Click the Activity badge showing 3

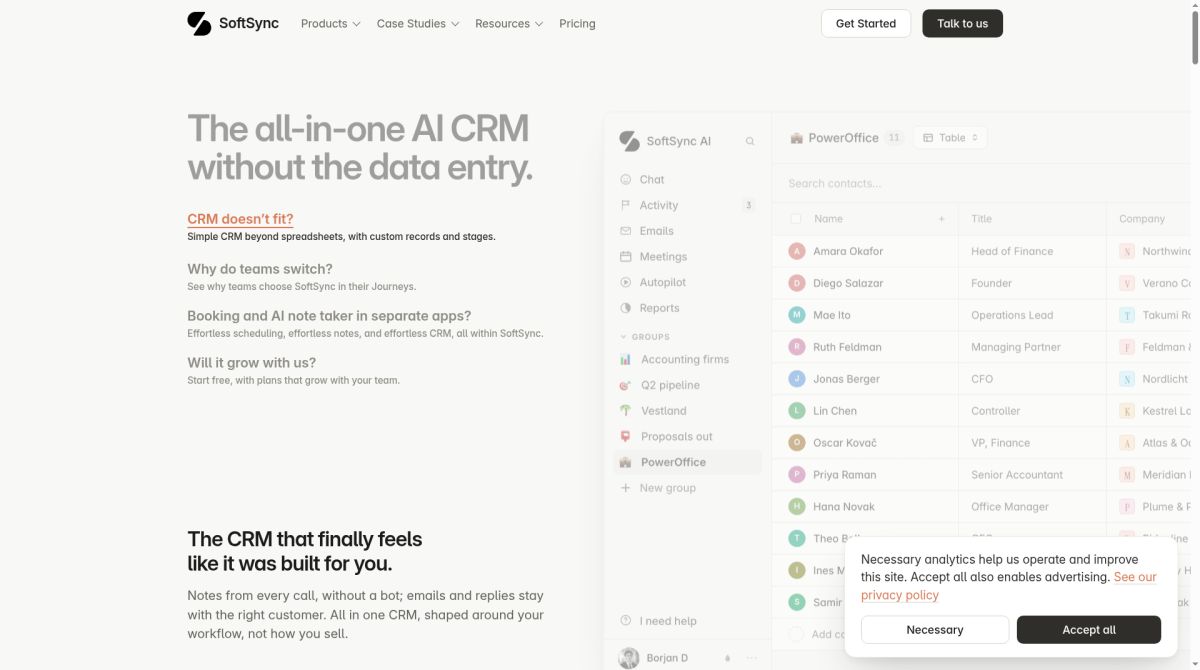(748, 205)
